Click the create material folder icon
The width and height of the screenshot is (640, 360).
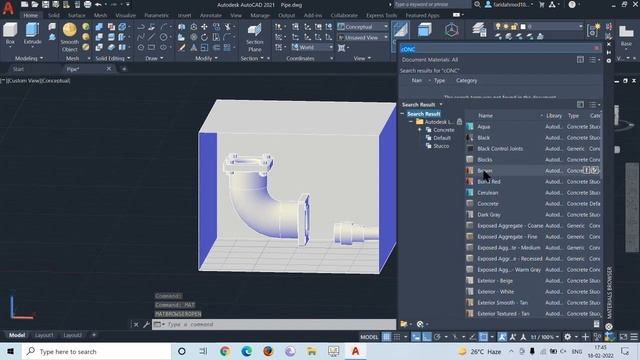point(404,324)
